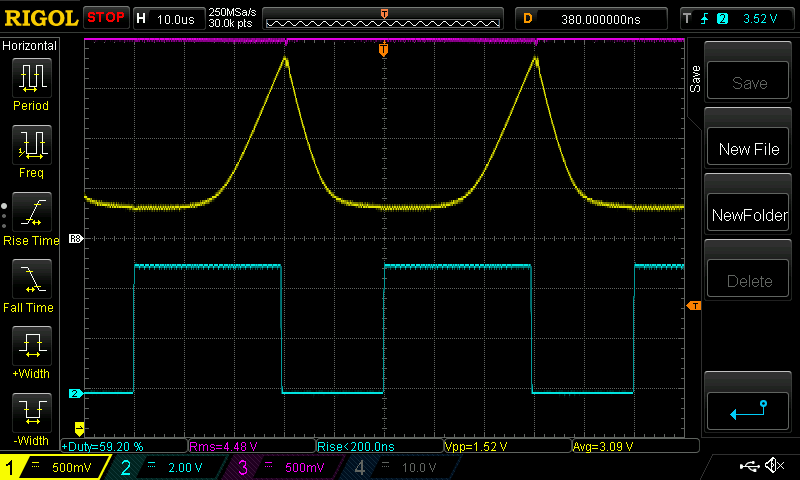Click the New File menu item
This screenshot has height=480, width=800.
pos(749,149)
